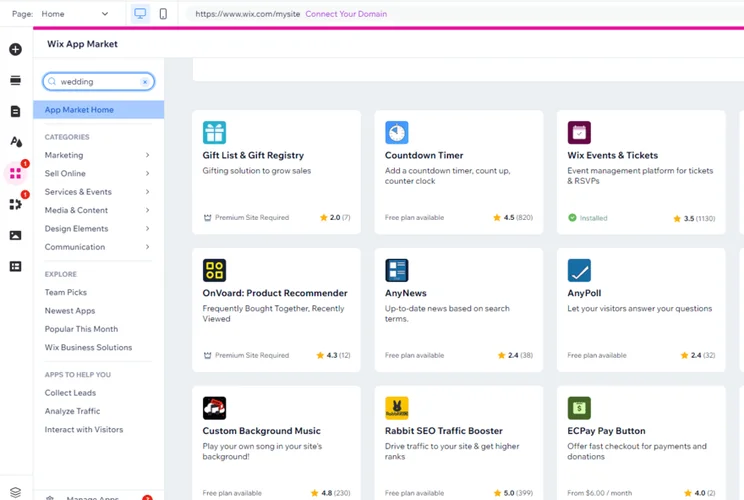Expand the Sell Online category

(97, 174)
